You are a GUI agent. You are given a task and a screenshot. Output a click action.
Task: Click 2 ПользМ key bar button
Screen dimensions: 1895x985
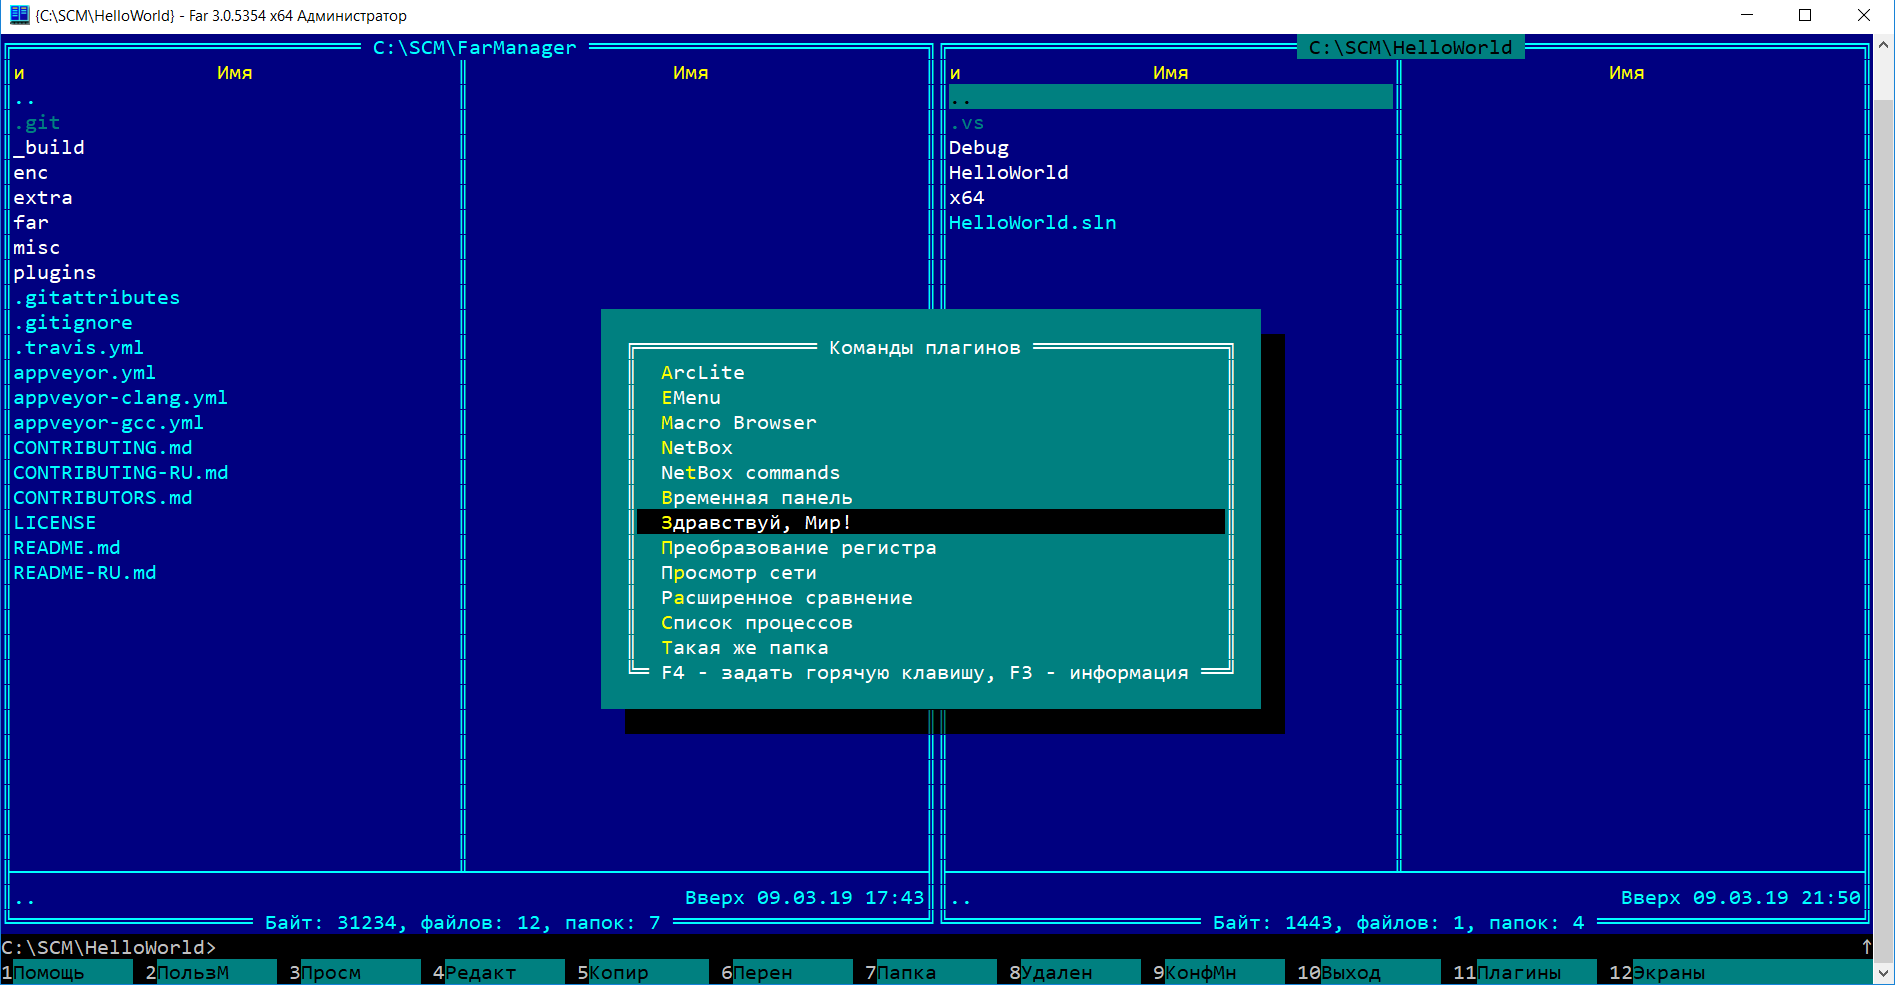click(x=210, y=972)
